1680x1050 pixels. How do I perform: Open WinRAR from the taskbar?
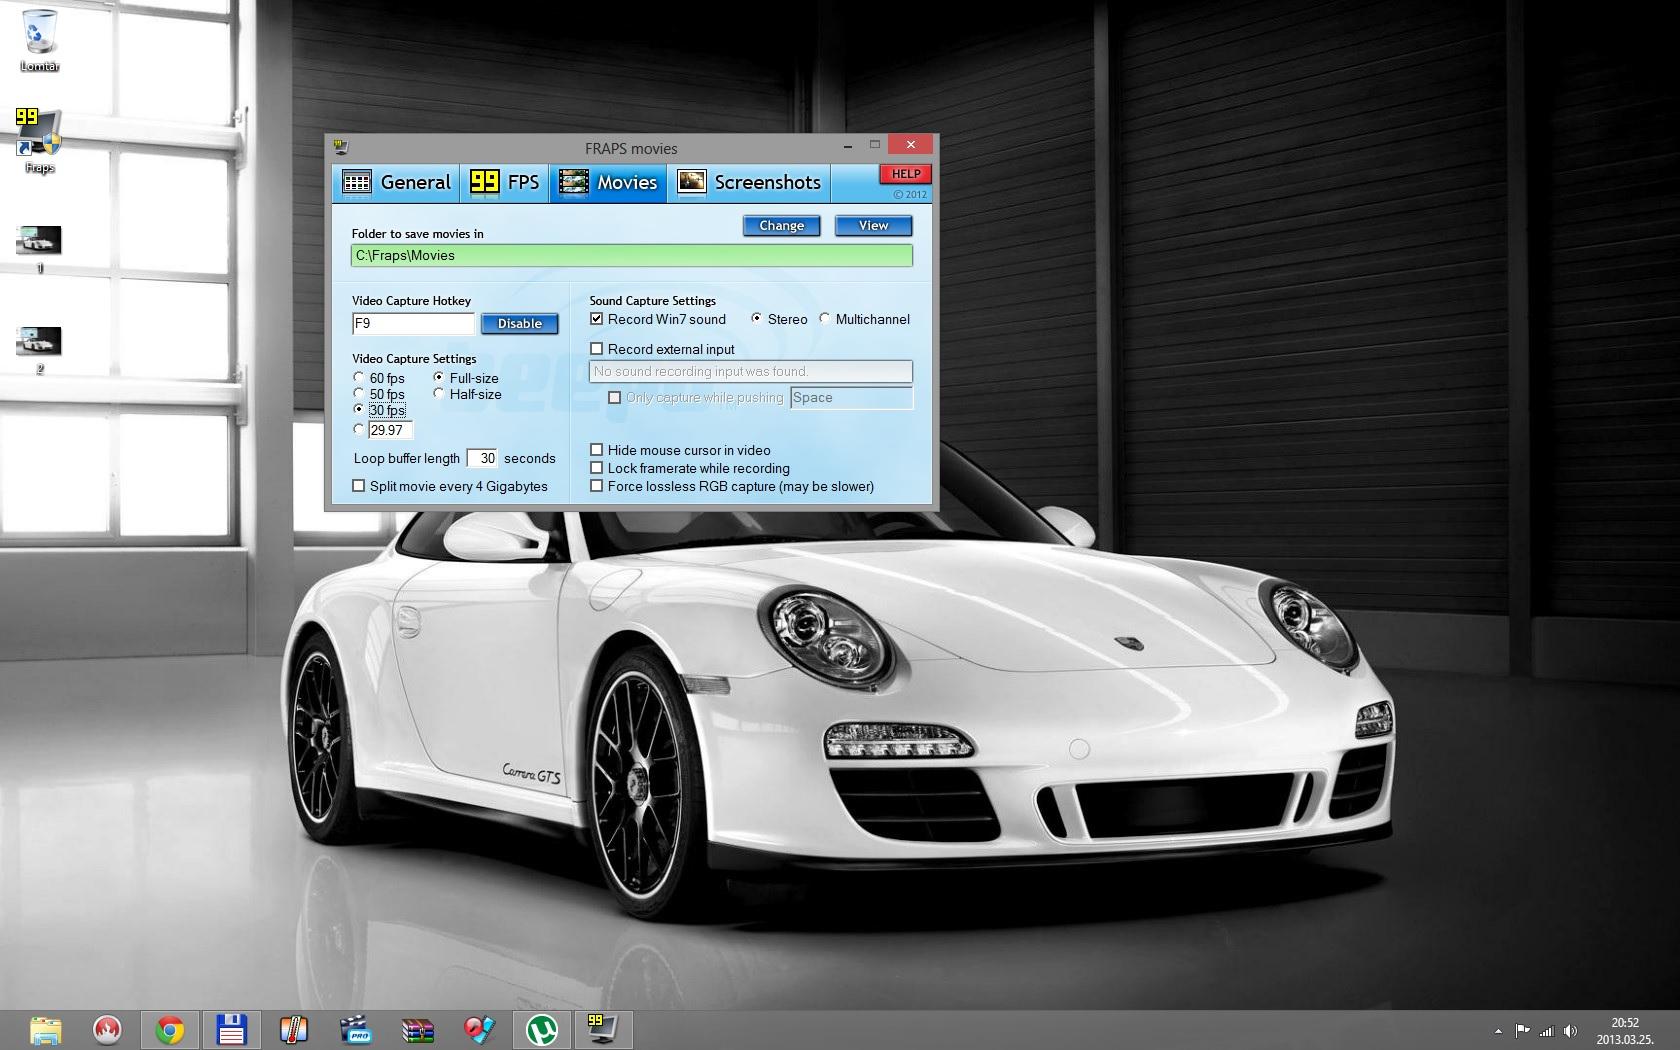point(418,1030)
